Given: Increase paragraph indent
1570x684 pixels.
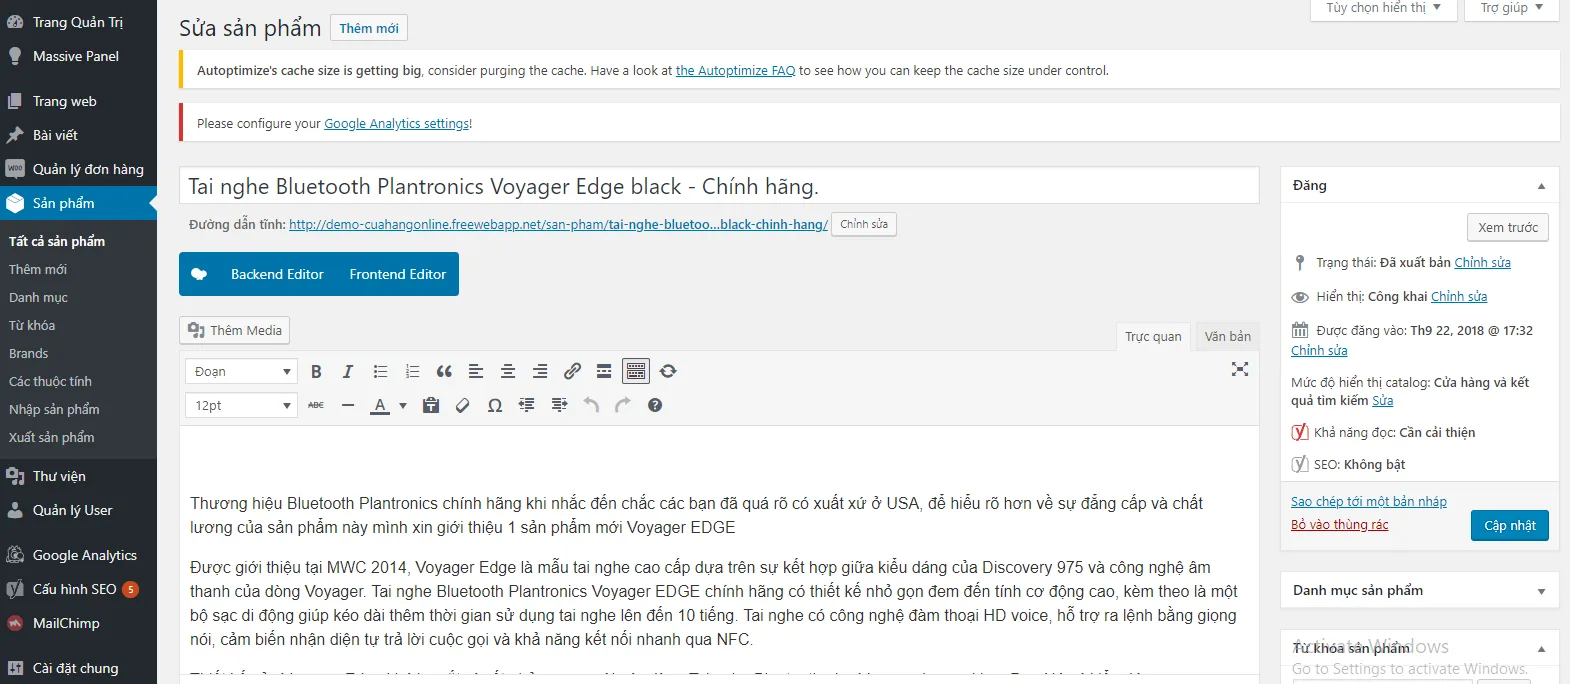Looking at the screenshot, I should (559, 405).
